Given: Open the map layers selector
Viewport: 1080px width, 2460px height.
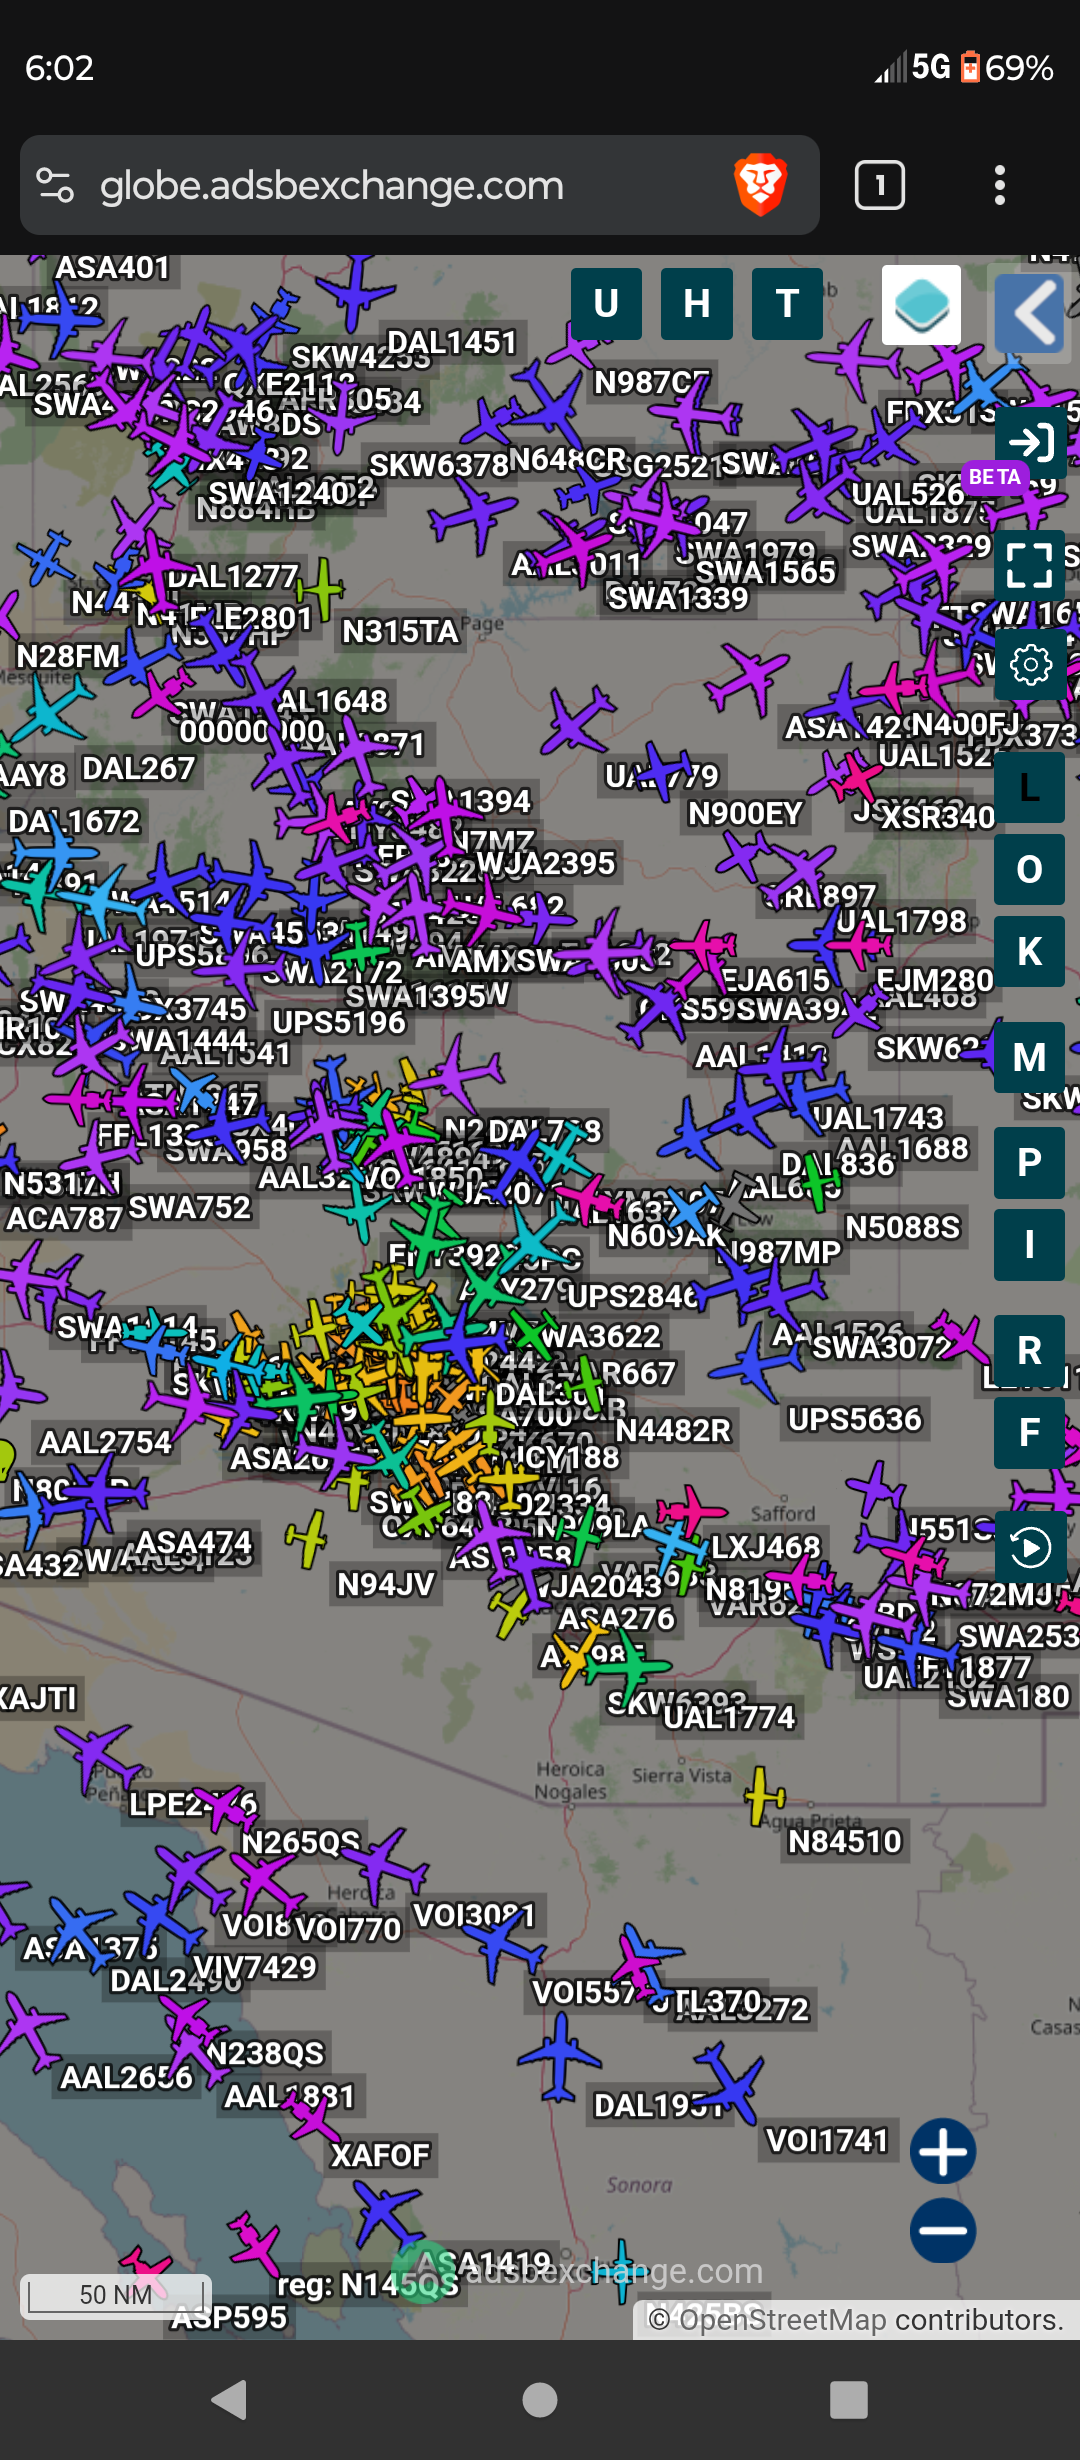Looking at the screenshot, I should [921, 305].
